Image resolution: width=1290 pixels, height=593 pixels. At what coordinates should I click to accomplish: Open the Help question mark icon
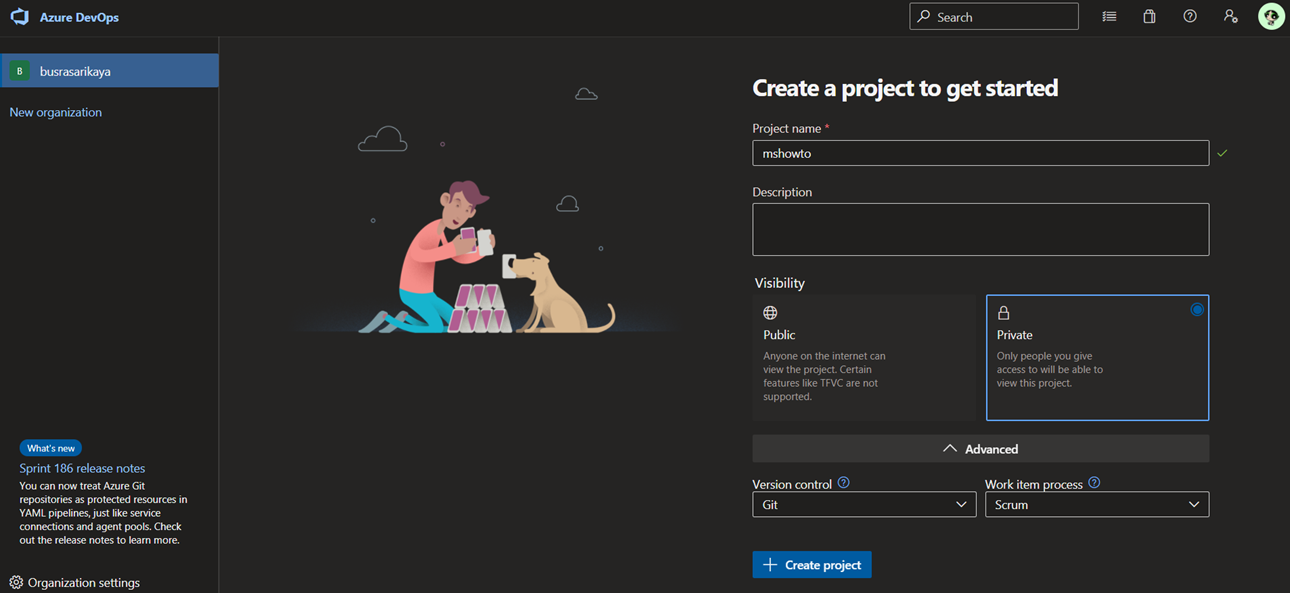[1190, 17]
